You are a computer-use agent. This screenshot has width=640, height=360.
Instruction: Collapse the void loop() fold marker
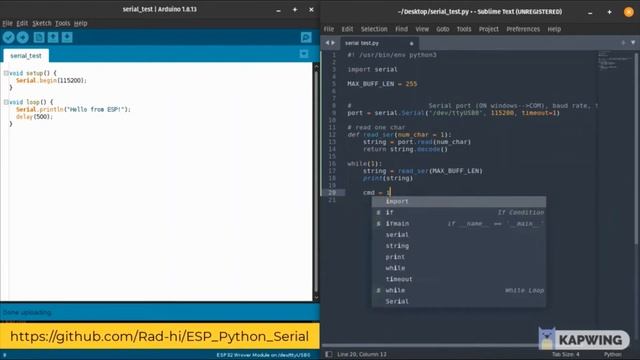(x=6, y=102)
